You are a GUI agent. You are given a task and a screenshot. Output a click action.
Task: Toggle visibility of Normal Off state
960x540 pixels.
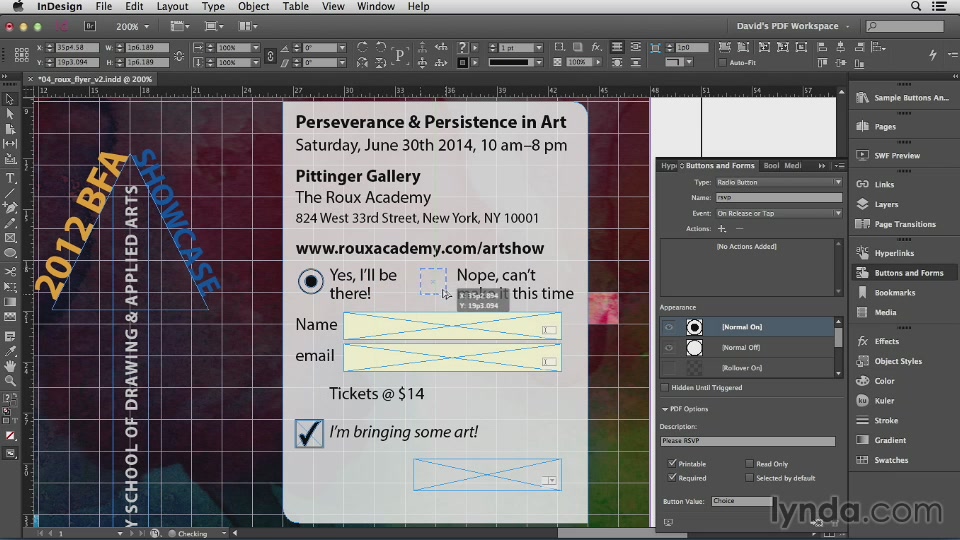pos(669,347)
